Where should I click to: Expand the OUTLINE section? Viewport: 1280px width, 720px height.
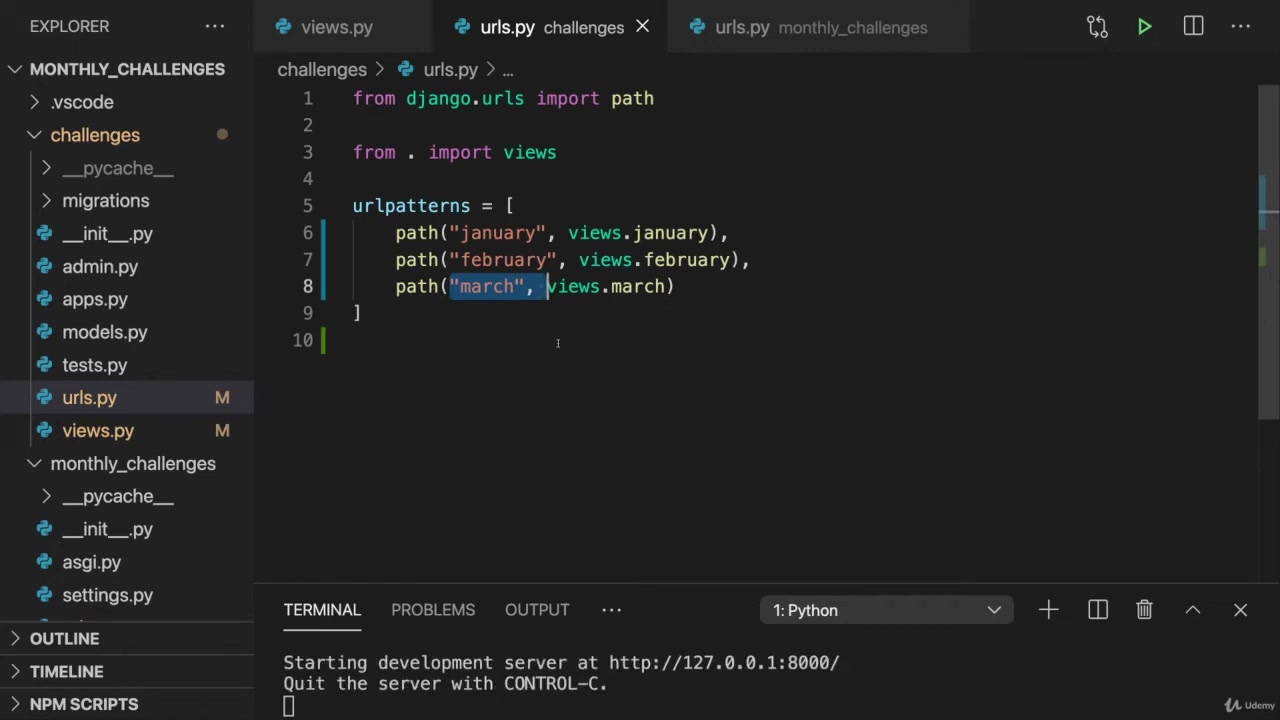pos(127,639)
